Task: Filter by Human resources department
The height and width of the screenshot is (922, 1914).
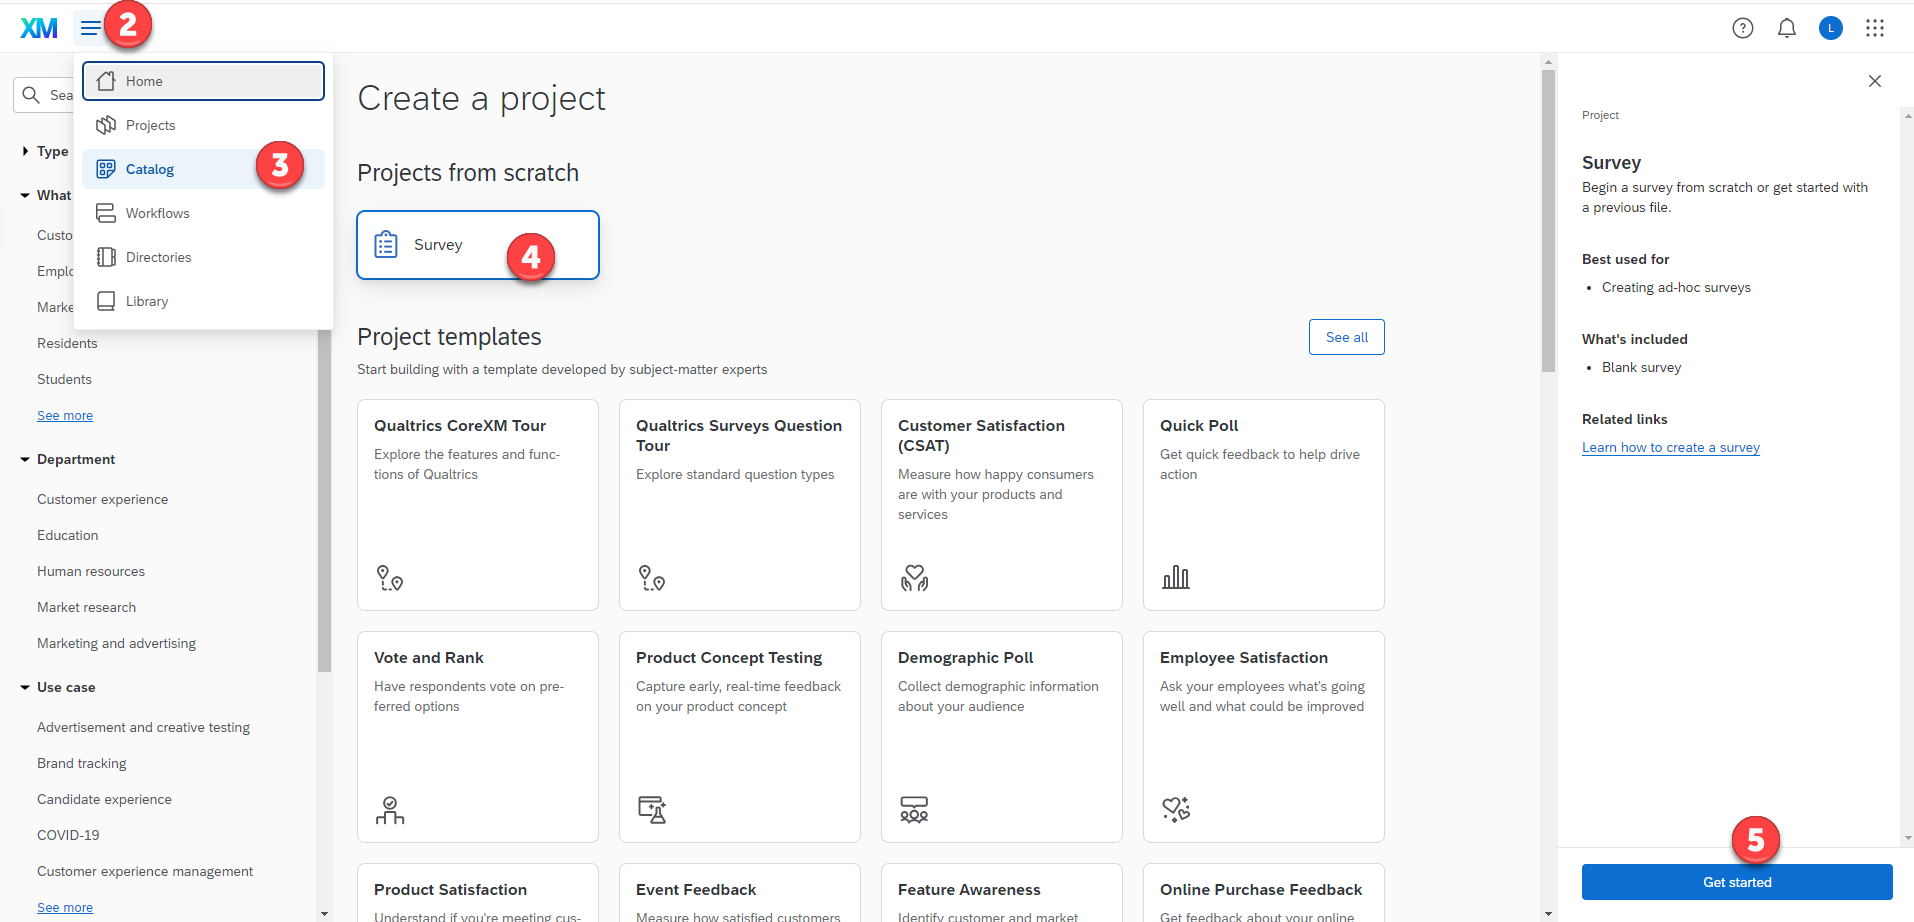Action: [x=91, y=571]
